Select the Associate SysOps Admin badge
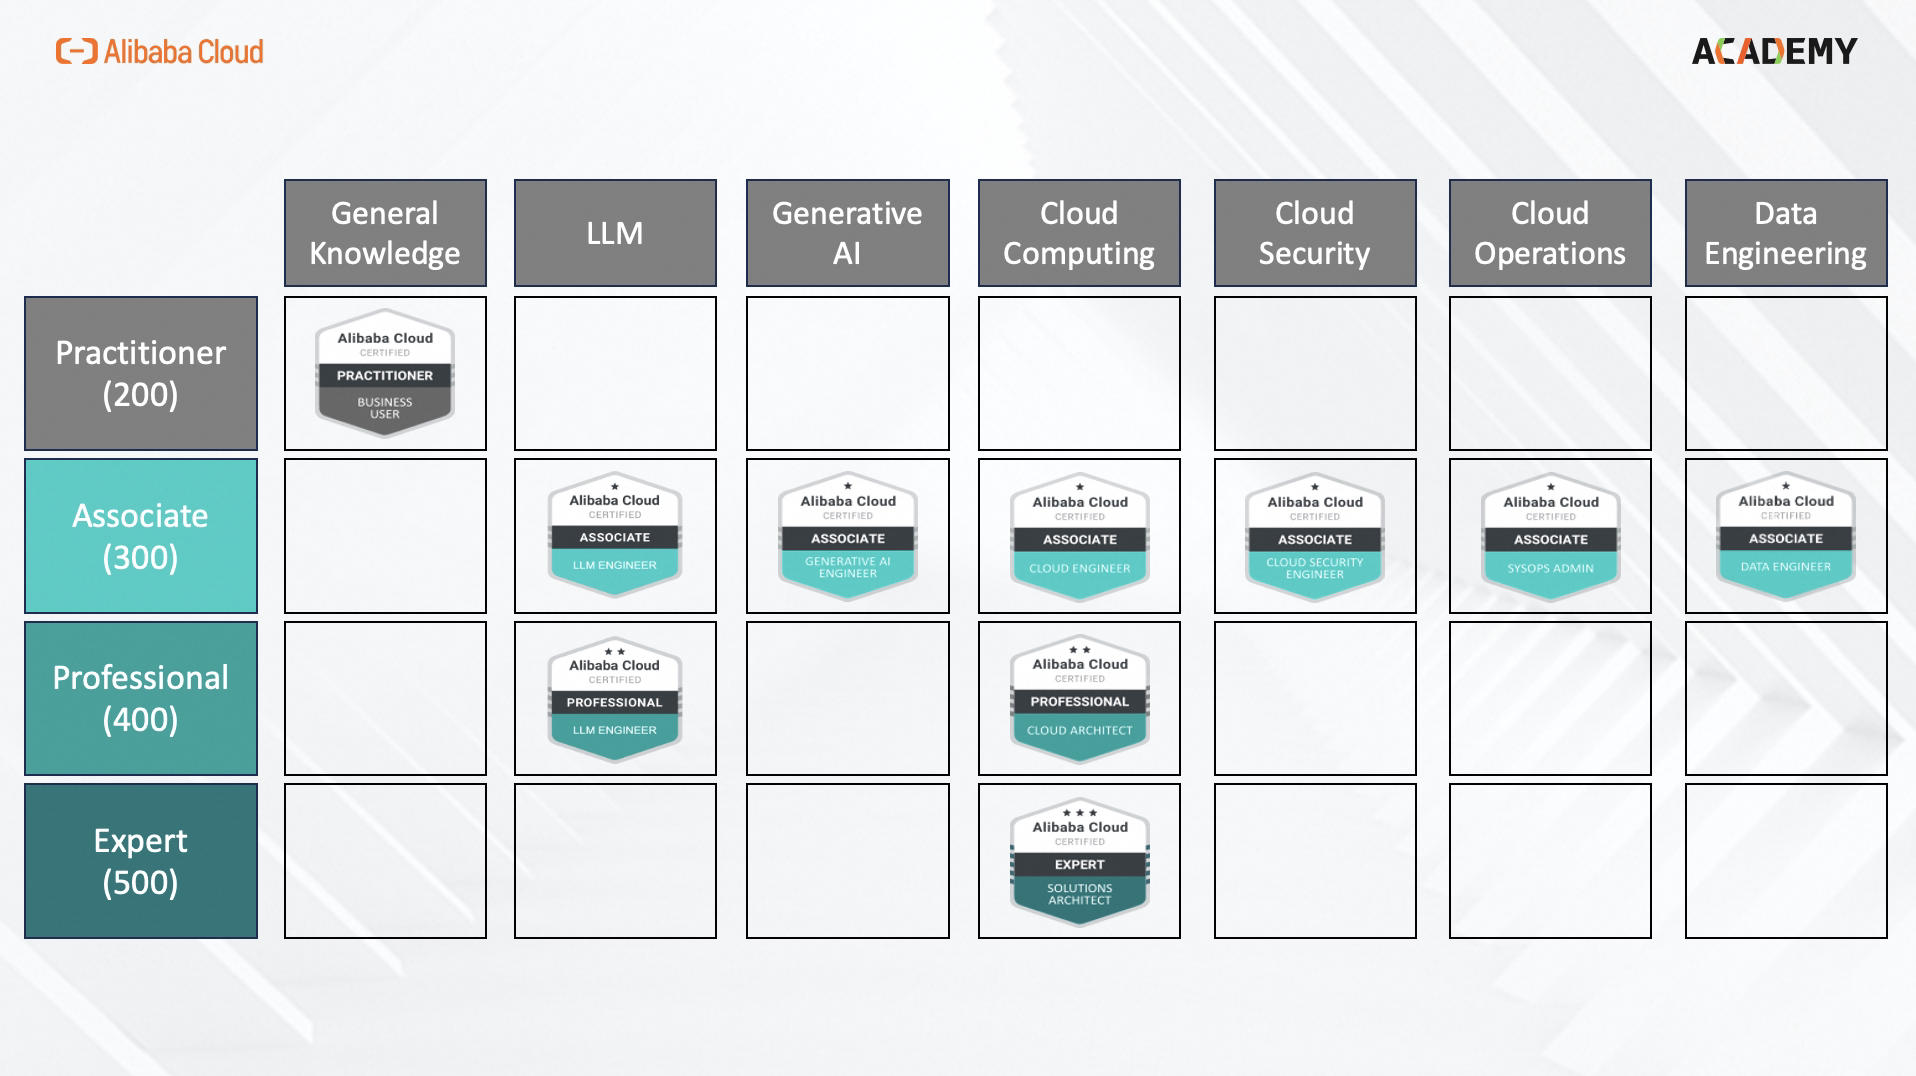Screen dimensions: 1916x1076 pos(1549,535)
